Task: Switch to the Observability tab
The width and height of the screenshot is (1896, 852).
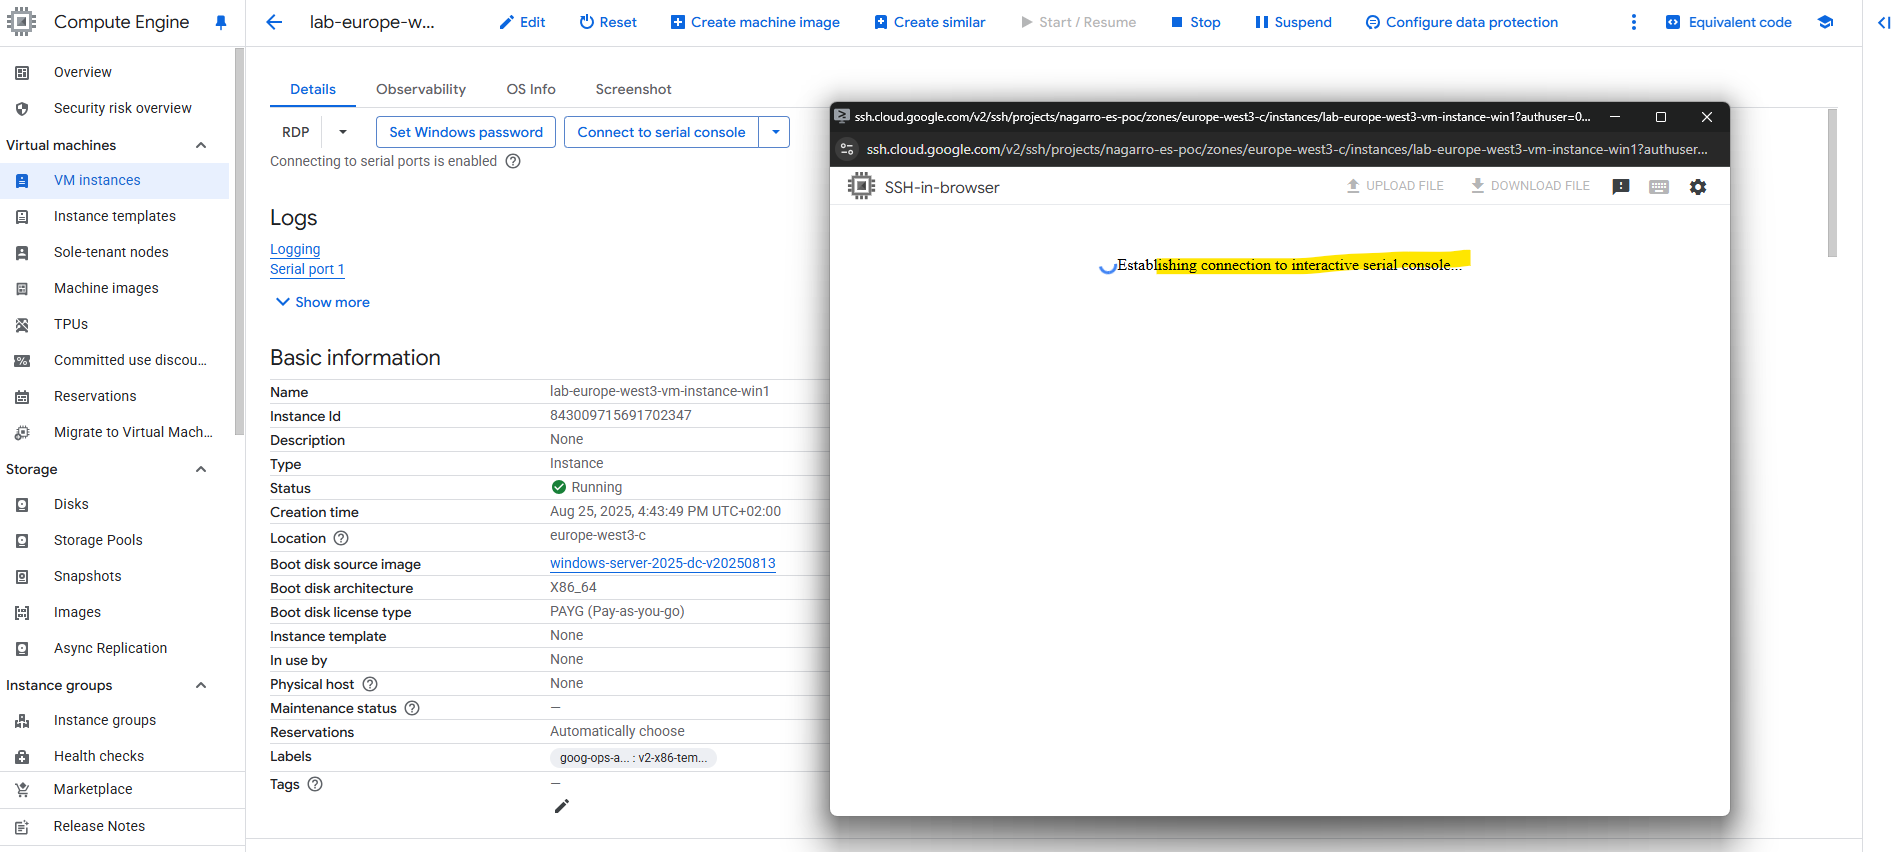Action: (x=421, y=89)
